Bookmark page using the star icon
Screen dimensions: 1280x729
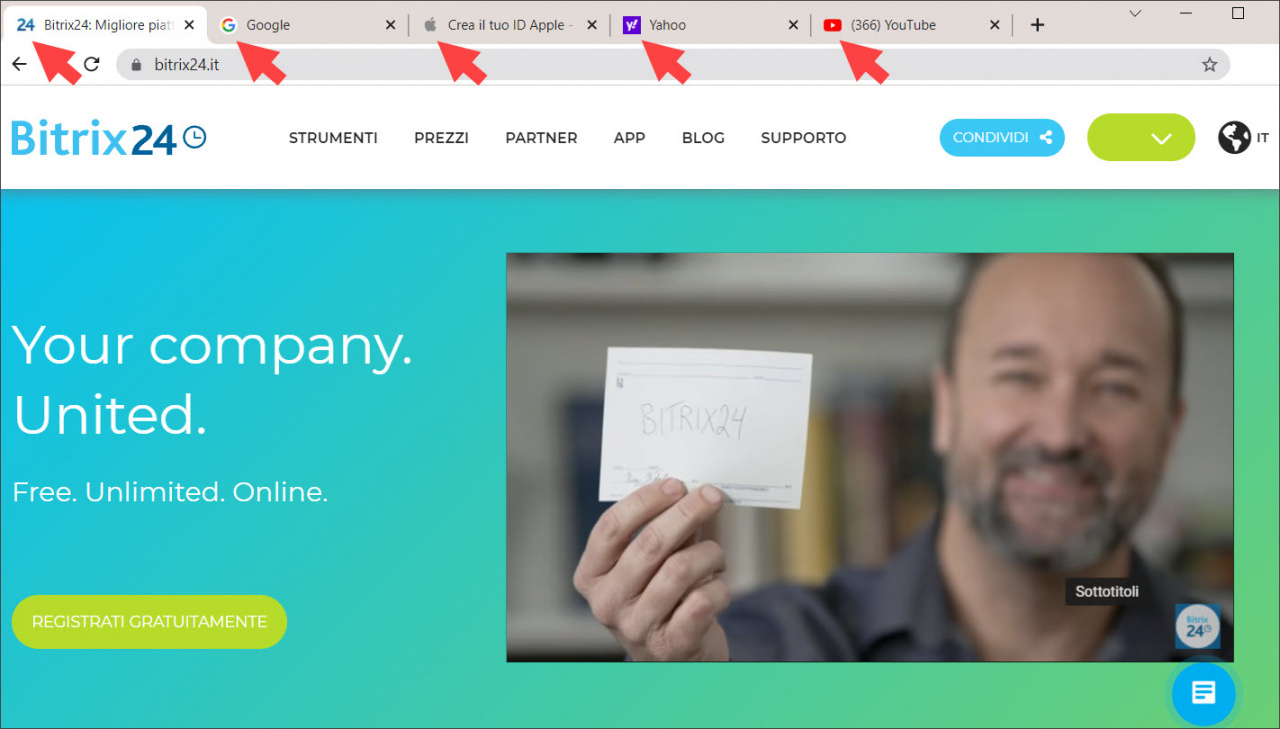click(1209, 65)
